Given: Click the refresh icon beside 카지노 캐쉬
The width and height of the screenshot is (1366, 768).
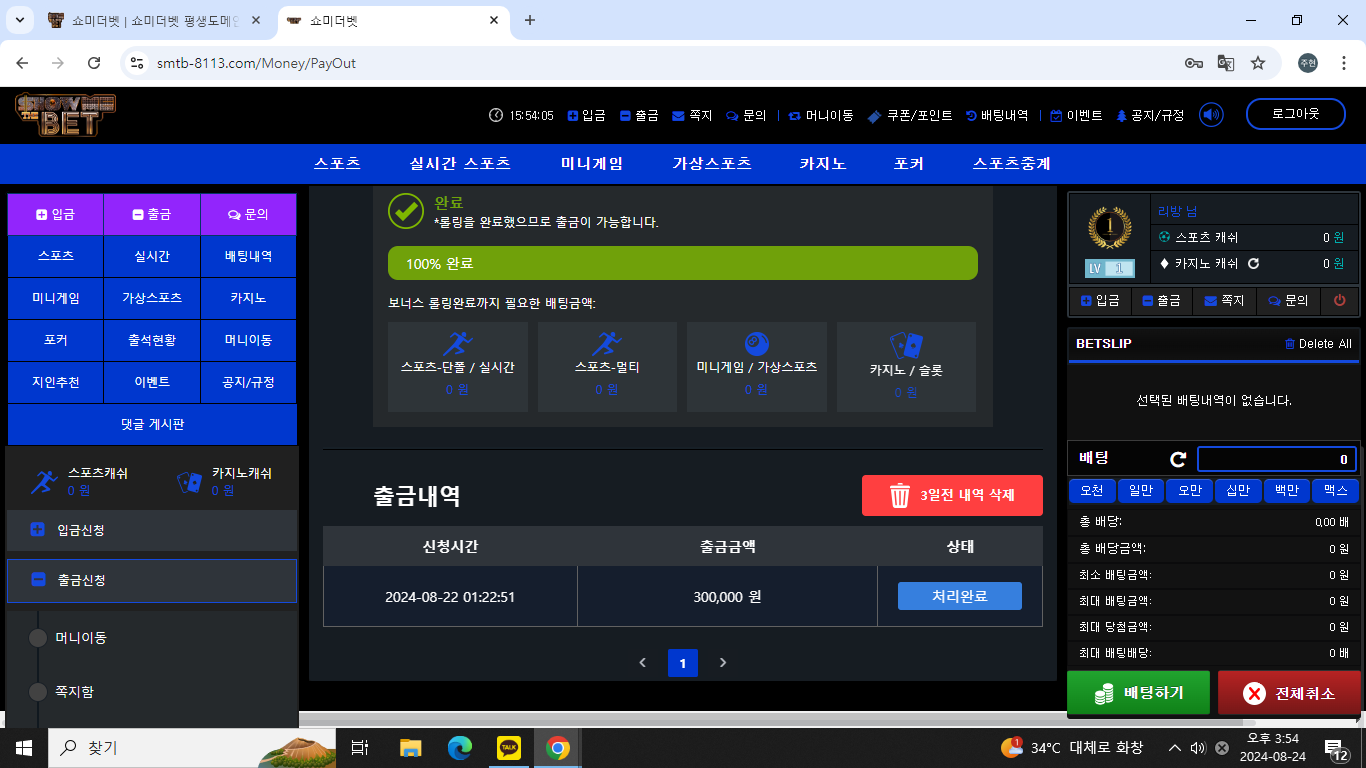Looking at the screenshot, I should coord(1253,264).
